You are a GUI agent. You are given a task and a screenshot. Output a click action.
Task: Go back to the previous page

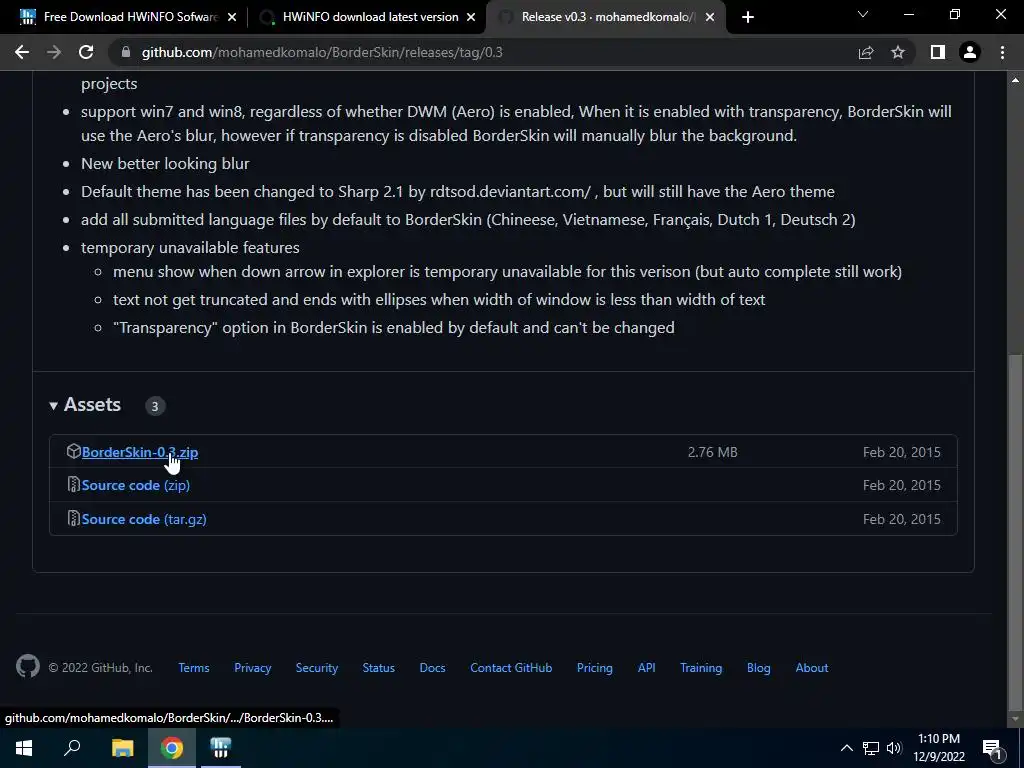(22, 52)
